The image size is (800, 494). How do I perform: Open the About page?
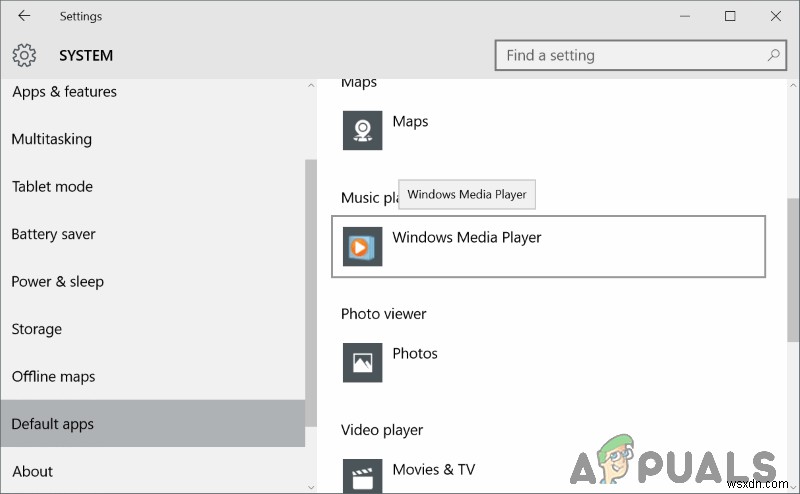click(x=33, y=471)
